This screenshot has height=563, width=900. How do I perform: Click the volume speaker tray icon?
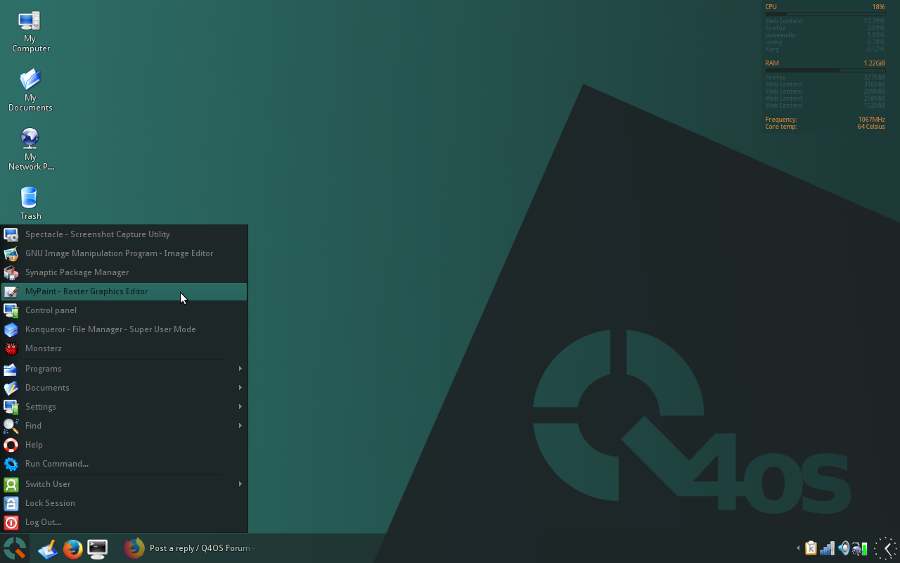click(843, 548)
